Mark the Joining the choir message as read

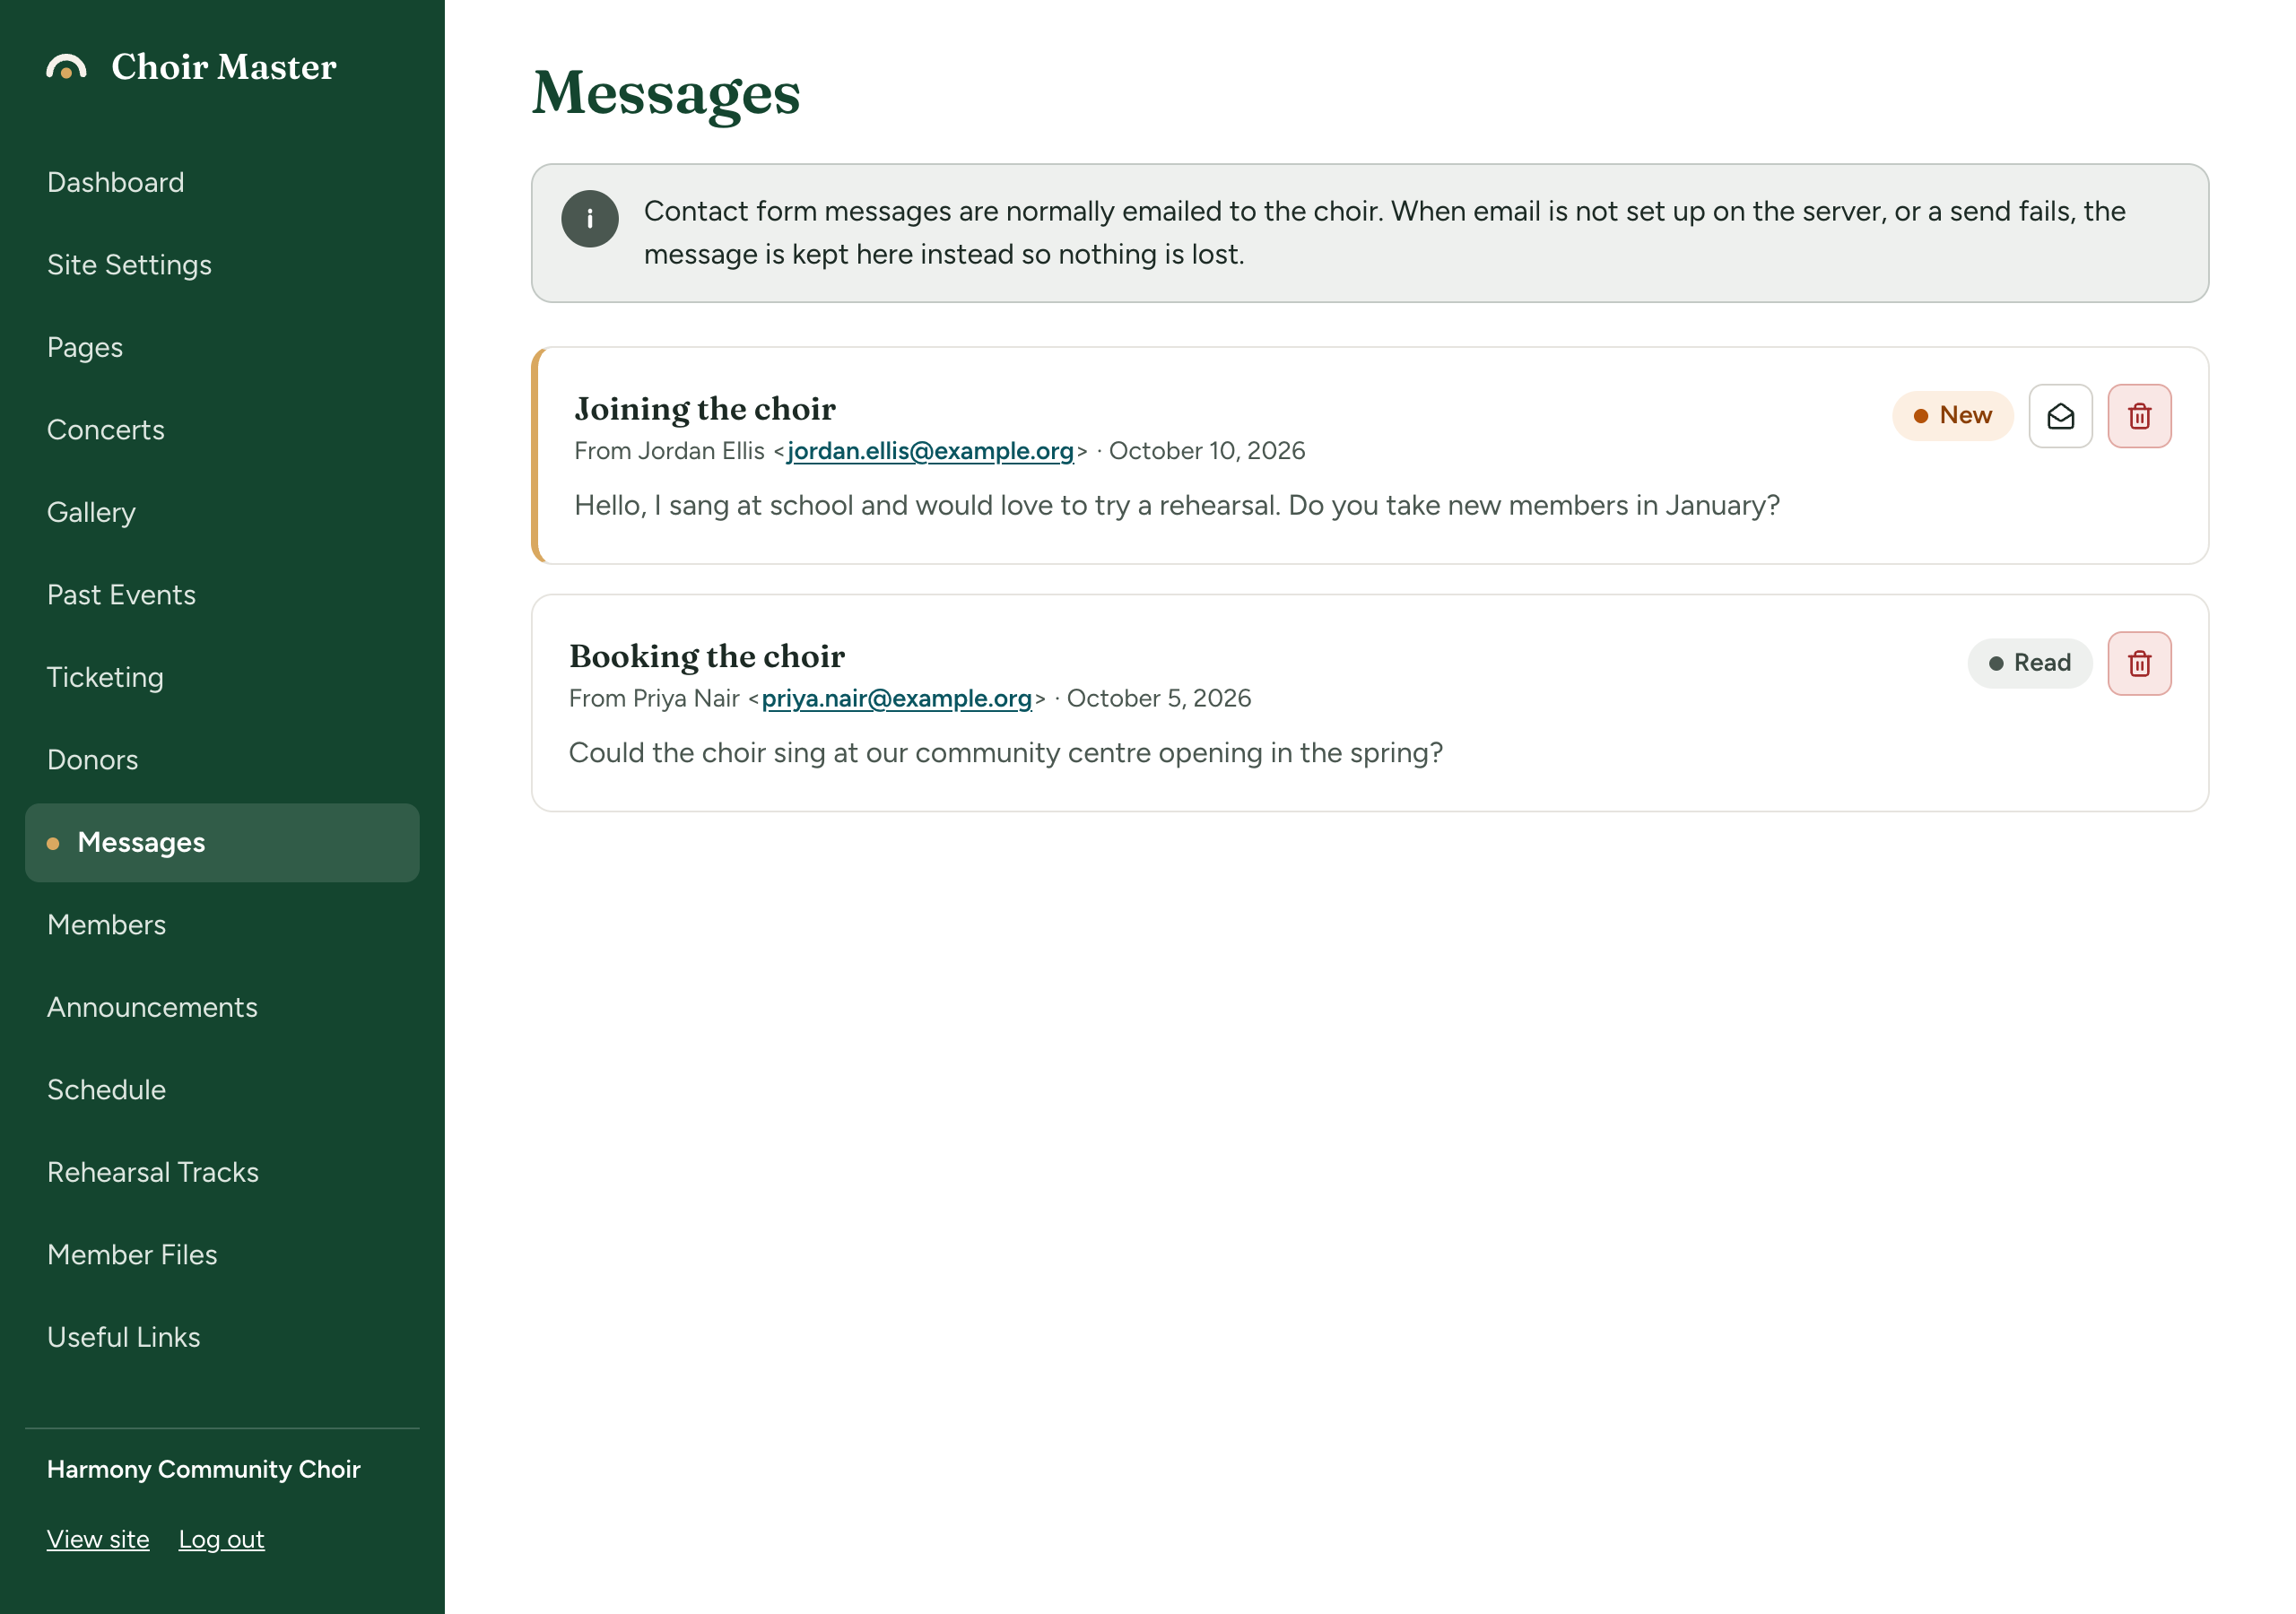[2060, 416]
